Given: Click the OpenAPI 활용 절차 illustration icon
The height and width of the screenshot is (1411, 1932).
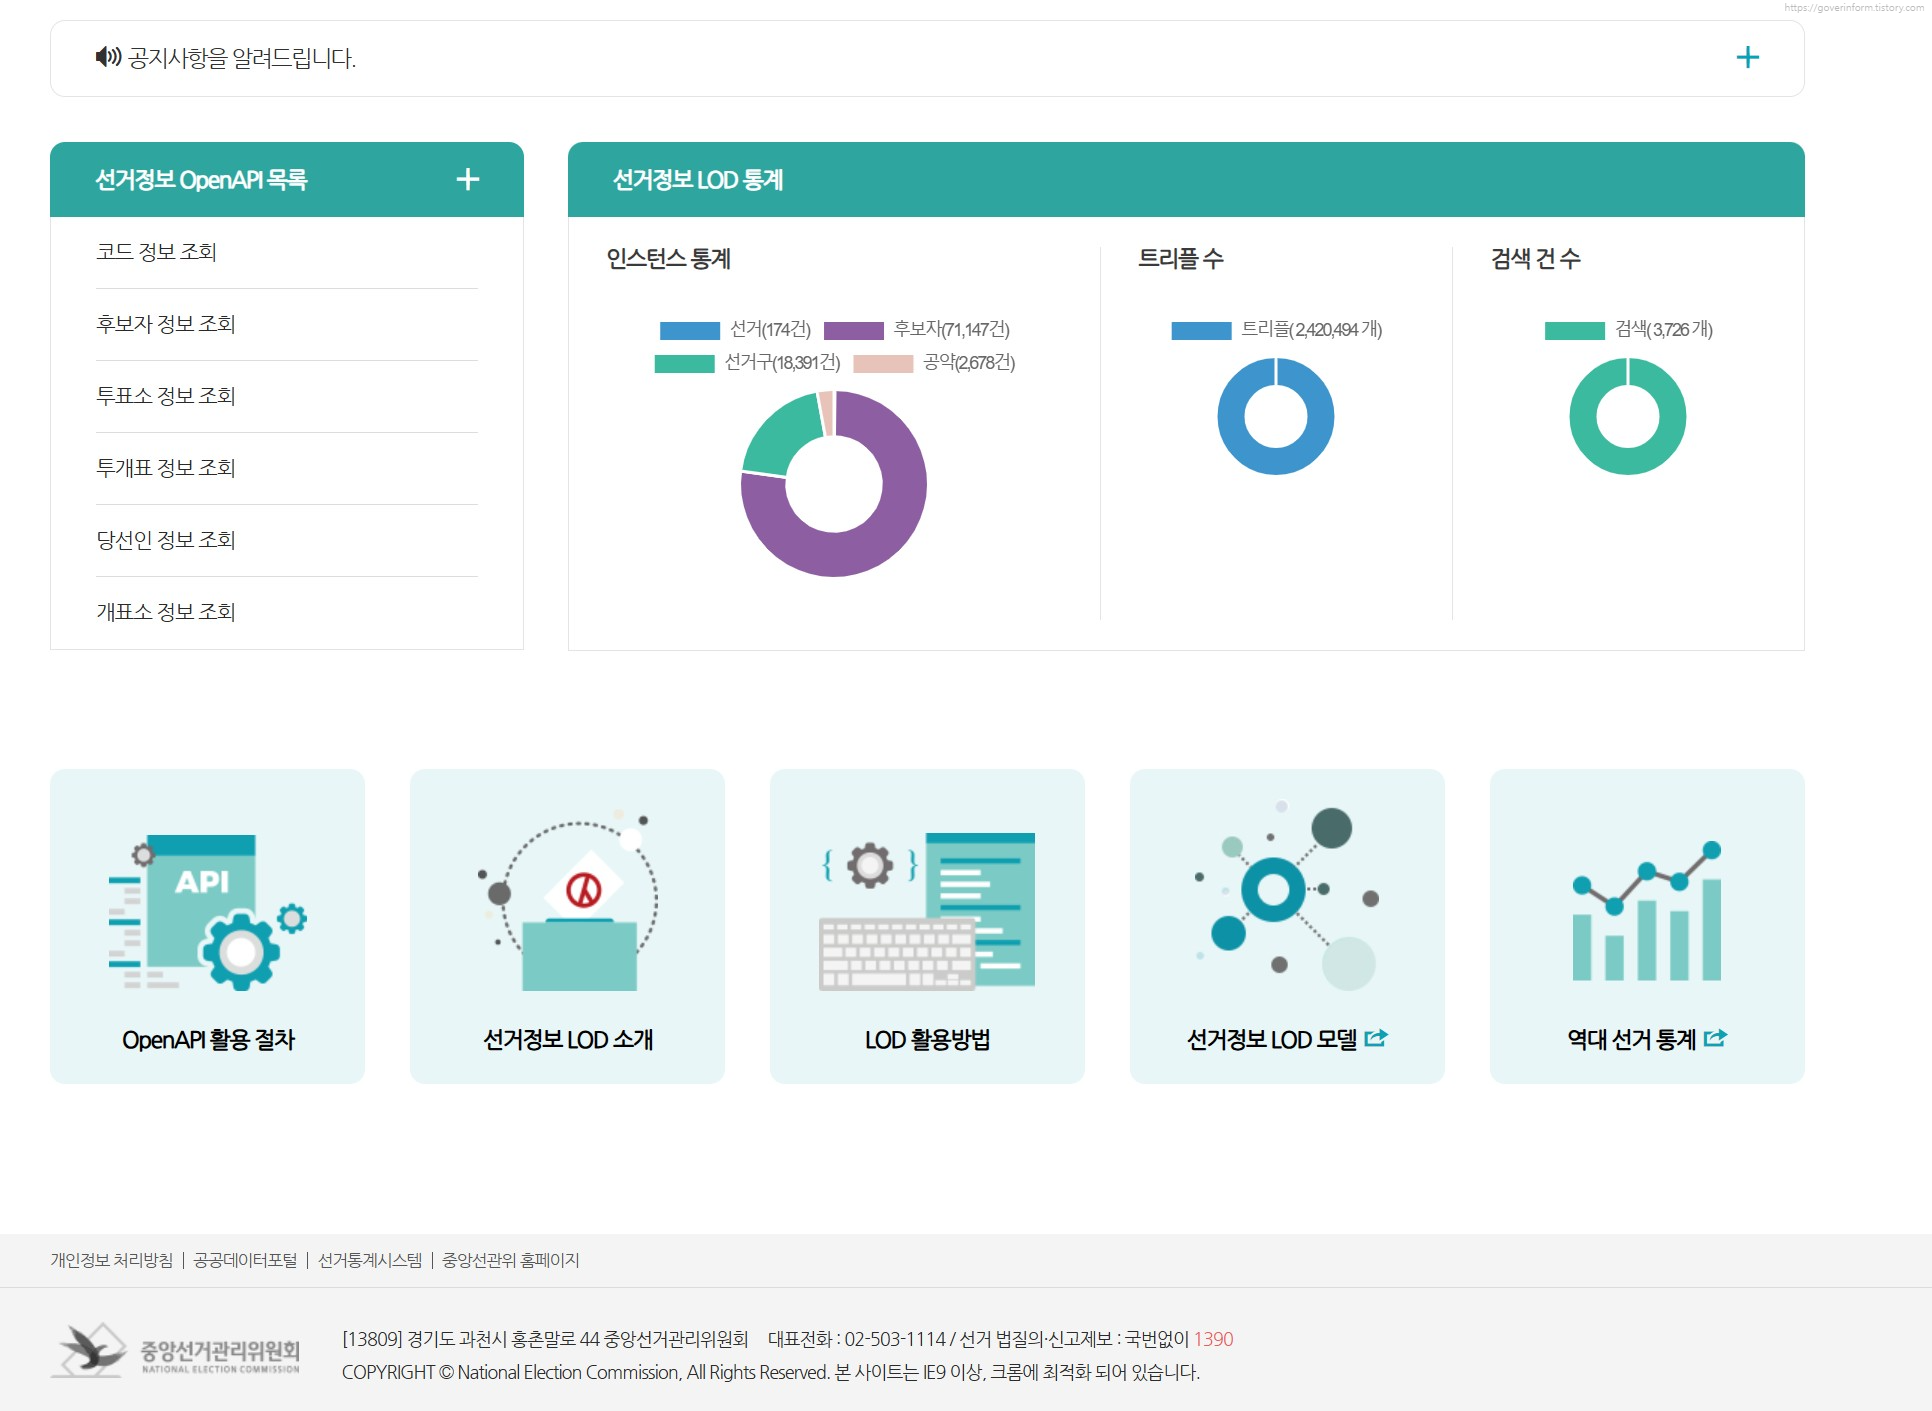Looking at the screenshot, I should pyautogui.click(x=207, y=911).
